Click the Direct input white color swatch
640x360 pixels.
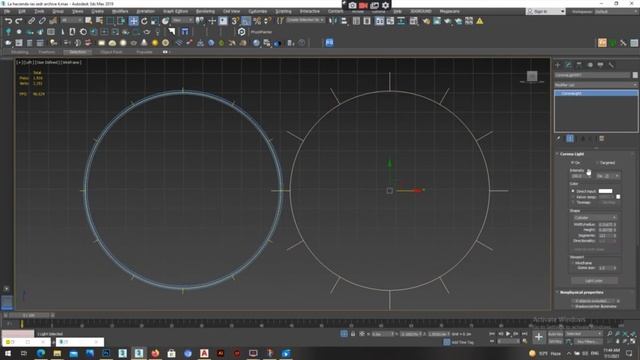point(605,191)
